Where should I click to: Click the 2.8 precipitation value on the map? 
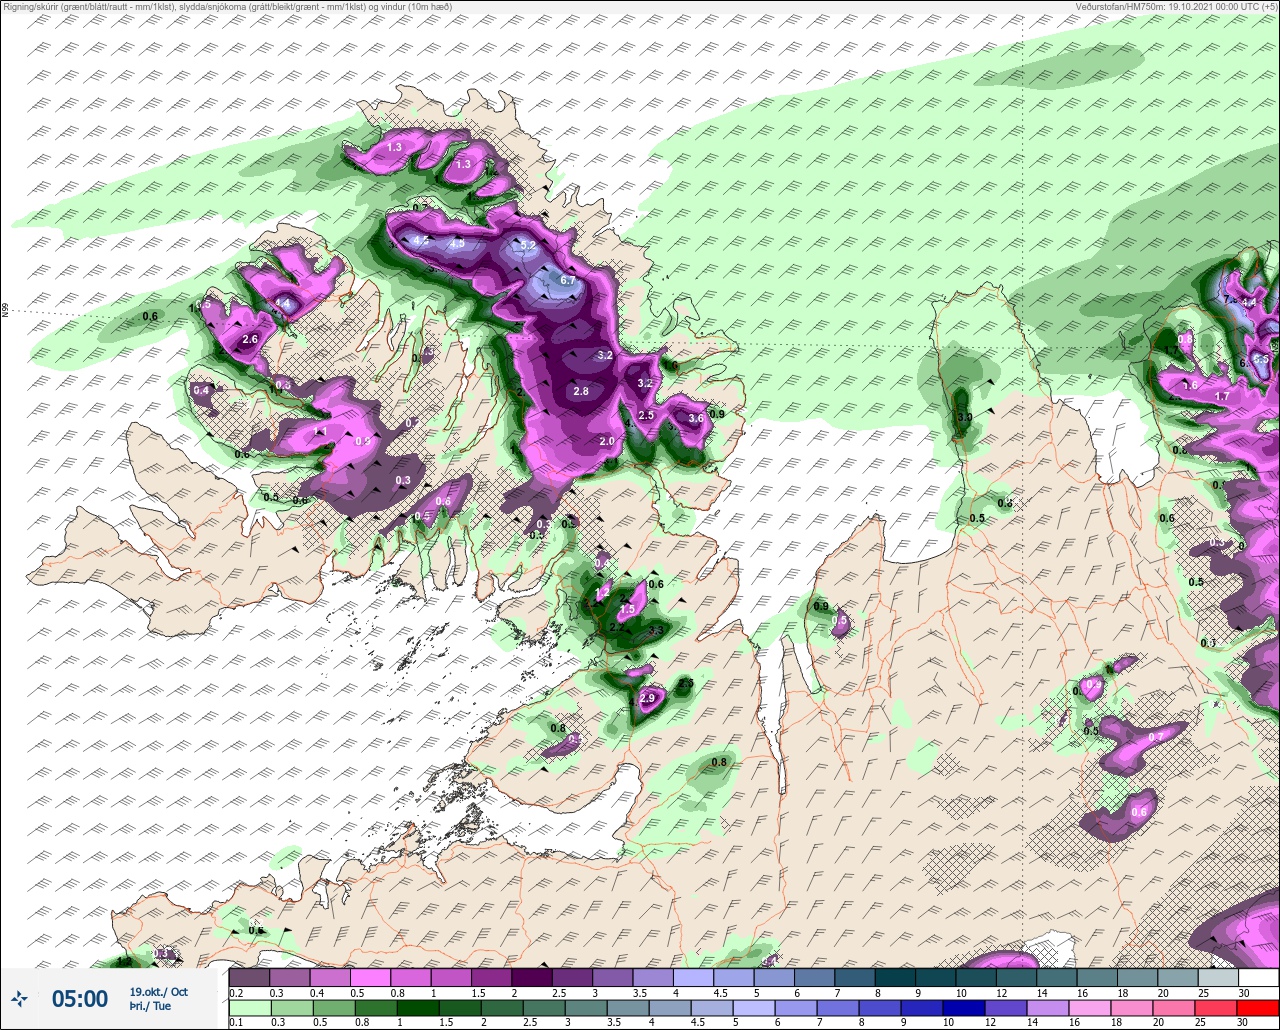pyautogui.click(x=581, y=391)
